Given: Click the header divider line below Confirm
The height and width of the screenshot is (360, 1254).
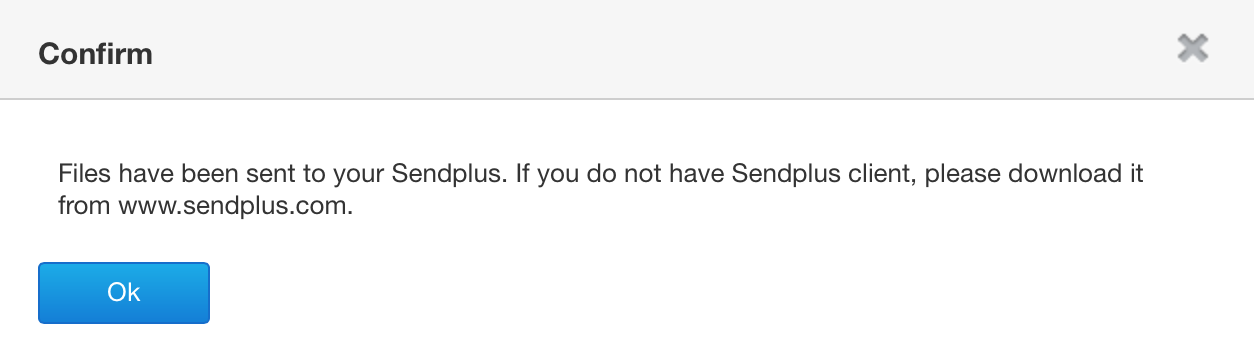Looking at the screenshot, I should click(x=627, y=99).
